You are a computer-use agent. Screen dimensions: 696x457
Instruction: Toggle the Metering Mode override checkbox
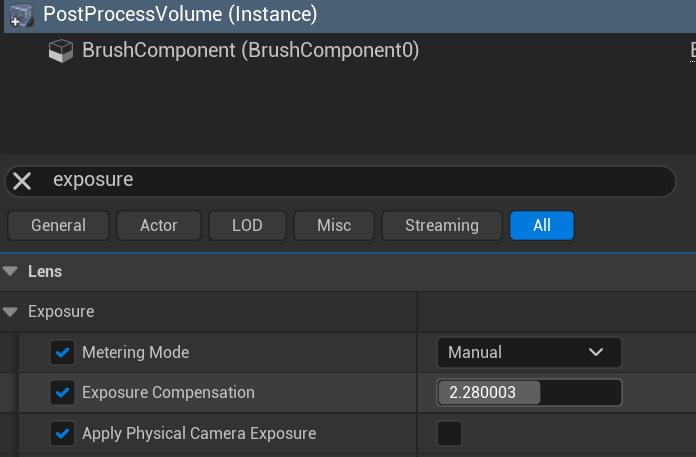[x=63, y=353]
